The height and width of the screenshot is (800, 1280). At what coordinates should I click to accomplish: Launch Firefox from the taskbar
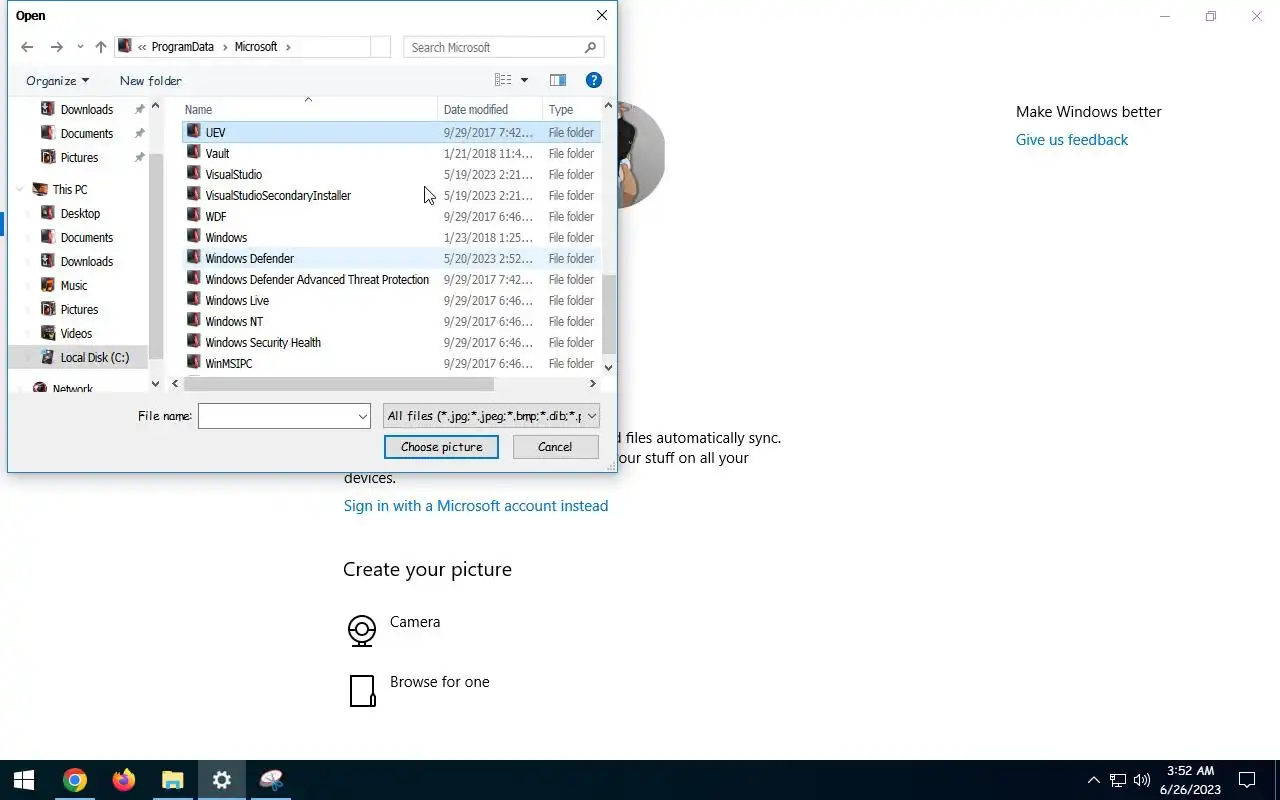click(124, 780)
